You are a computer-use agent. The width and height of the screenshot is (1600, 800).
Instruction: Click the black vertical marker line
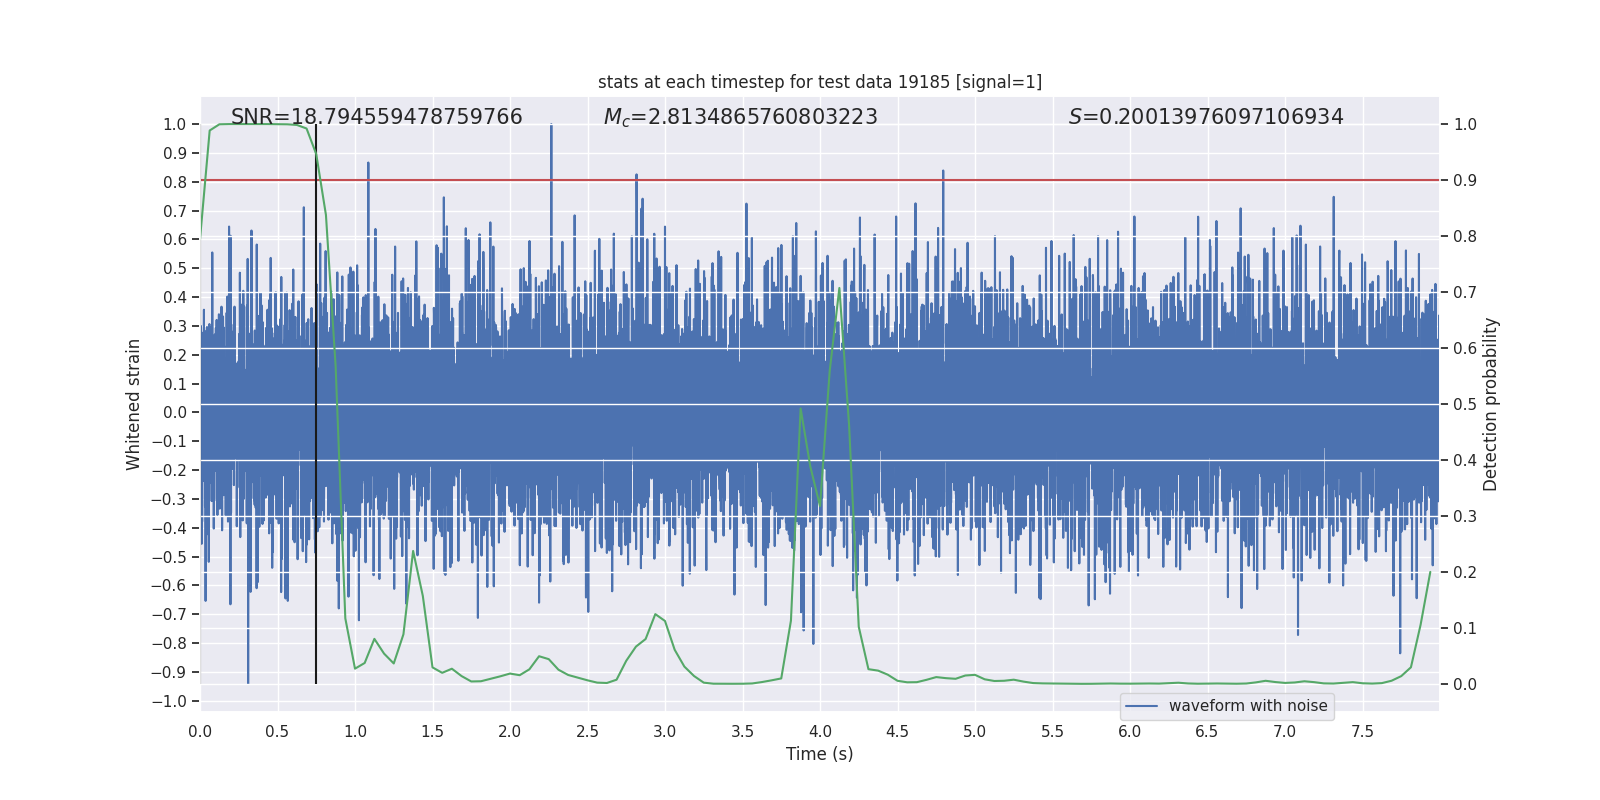tap(316, 404)
